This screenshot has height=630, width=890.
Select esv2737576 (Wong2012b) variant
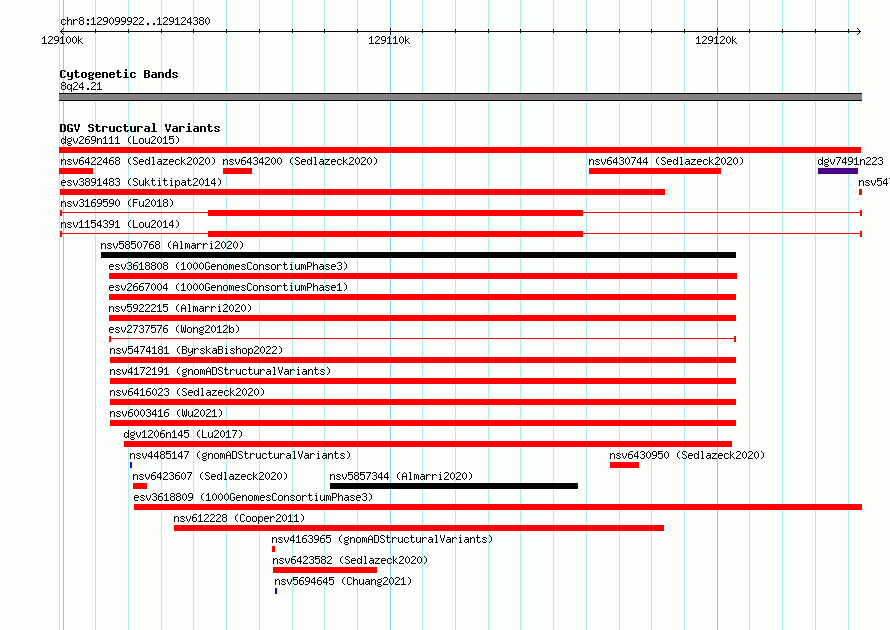pyautogui.click(x=422, y=339)
